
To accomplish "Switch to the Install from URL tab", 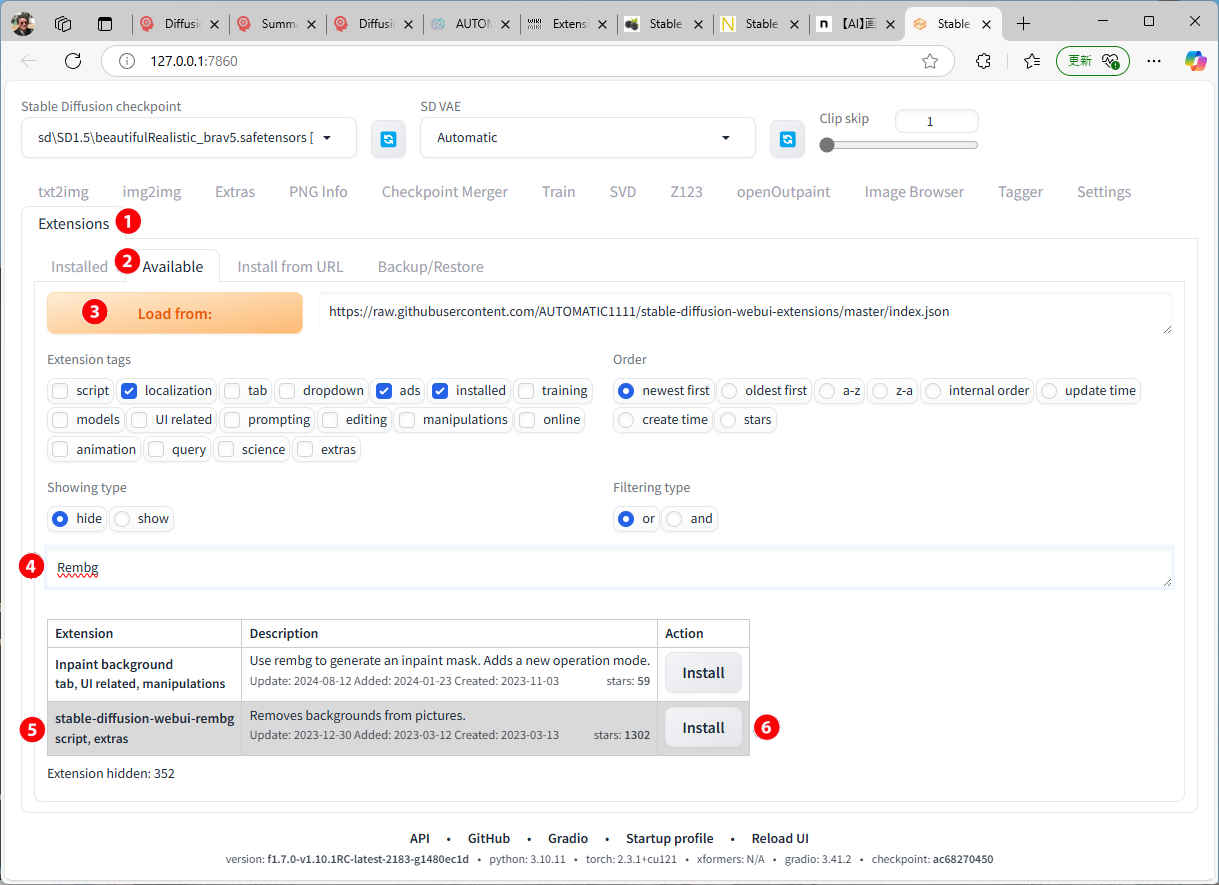I will 290,266.
